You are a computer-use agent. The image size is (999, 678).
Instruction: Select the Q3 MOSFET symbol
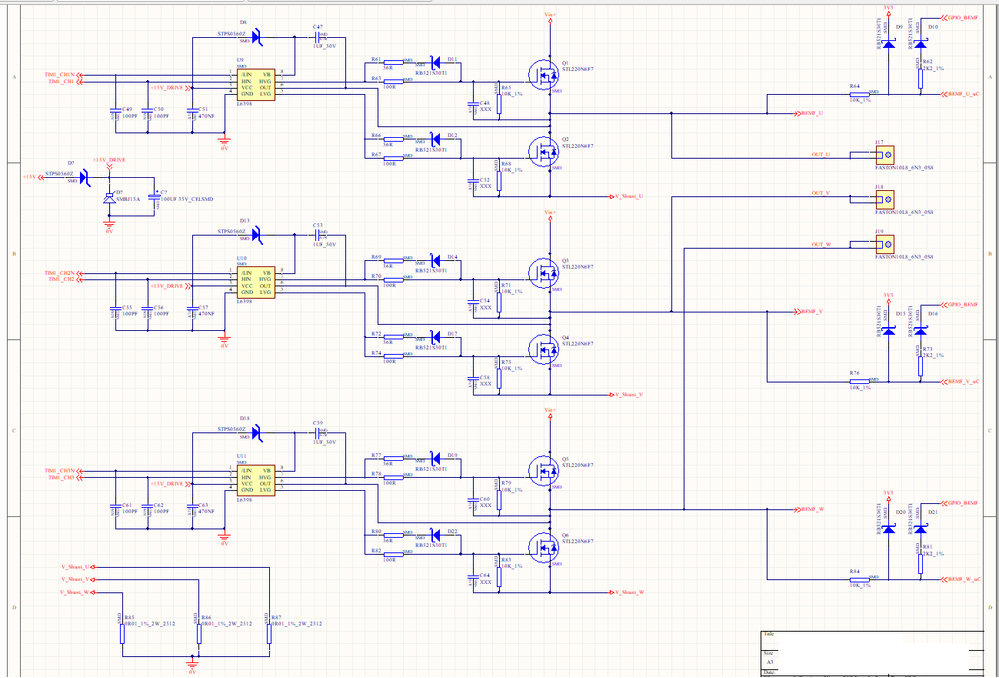click(543, 273)
